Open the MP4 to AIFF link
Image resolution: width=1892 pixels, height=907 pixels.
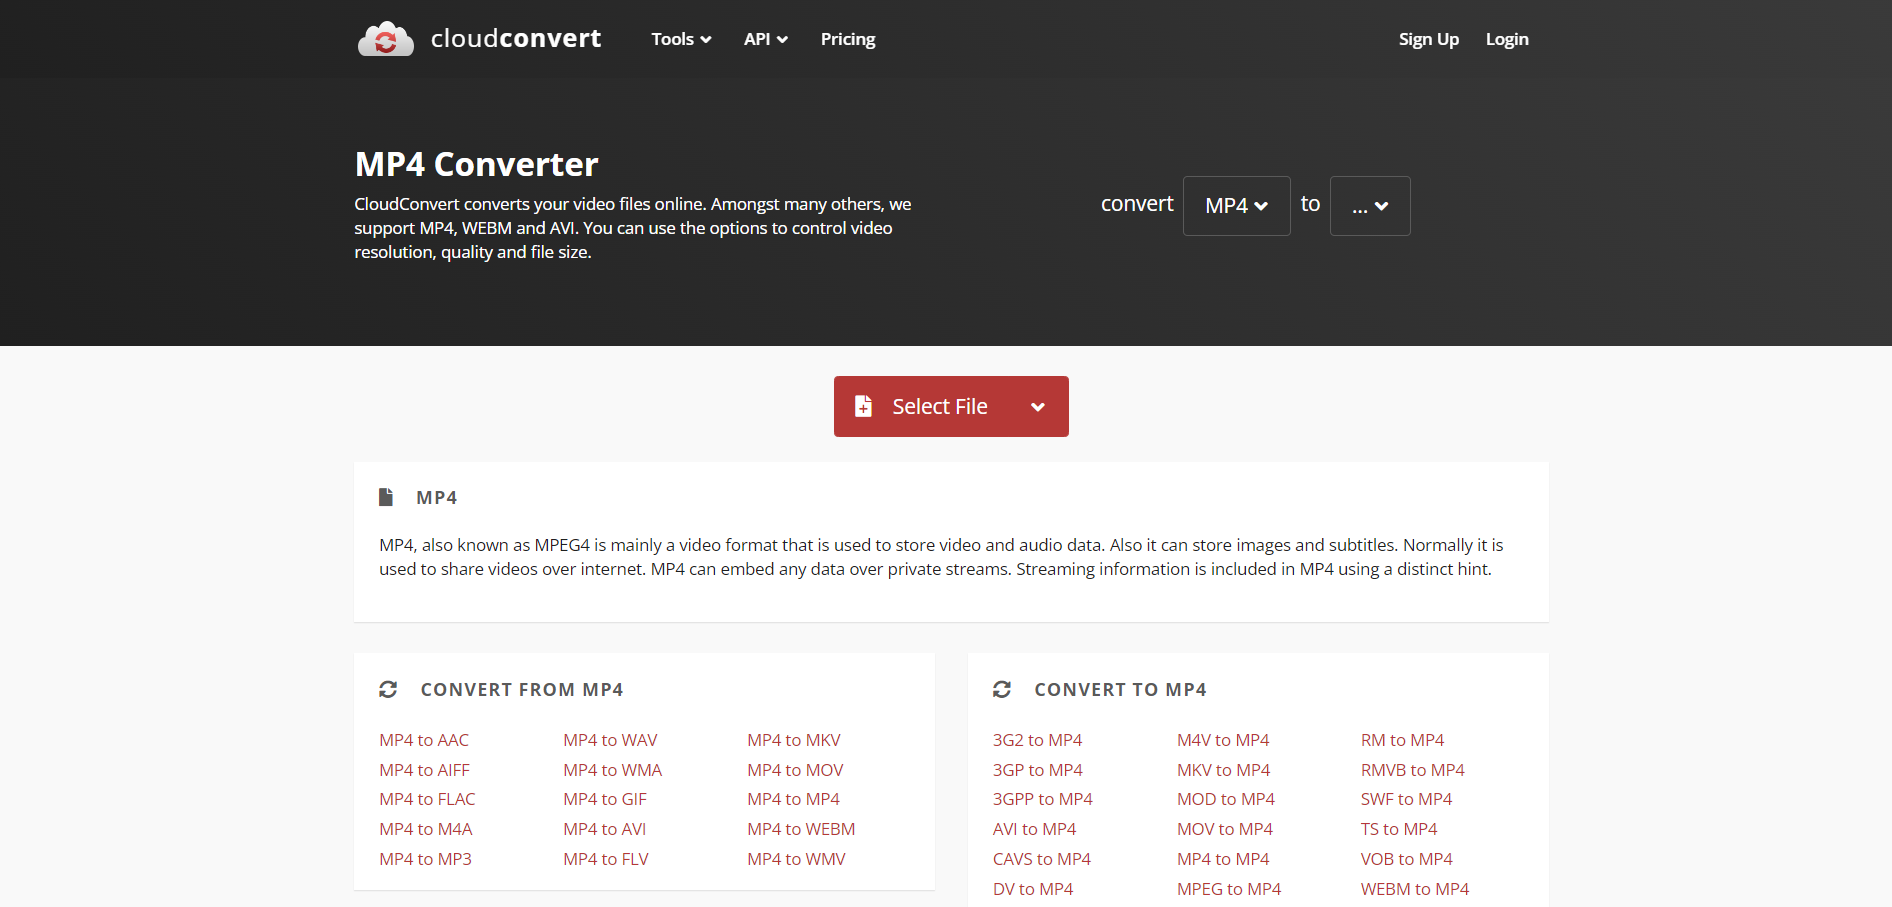(x=424, y=770)
